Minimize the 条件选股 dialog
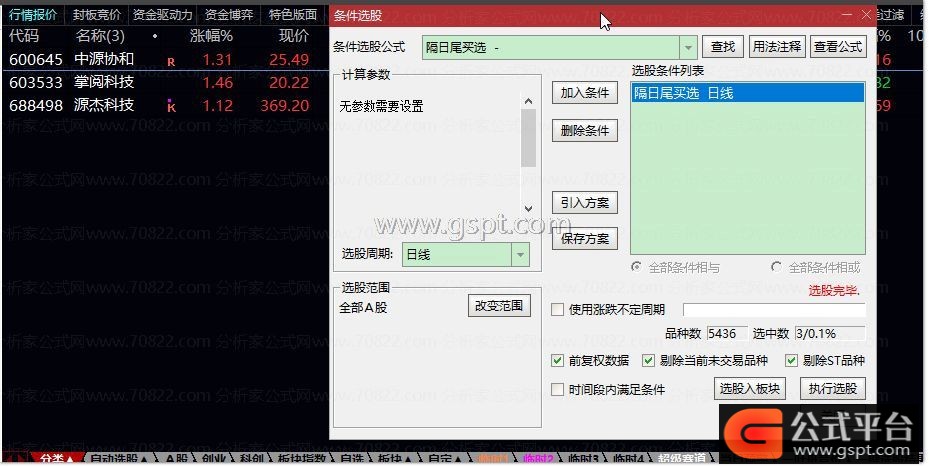This screenshot has height=467, width=929. 845,15
